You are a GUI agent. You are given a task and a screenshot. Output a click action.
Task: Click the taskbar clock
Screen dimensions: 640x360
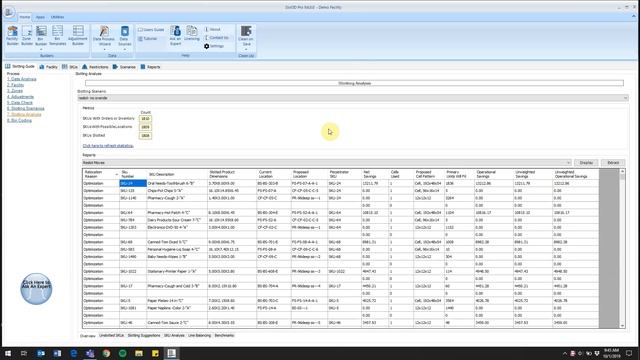point(611,353)
